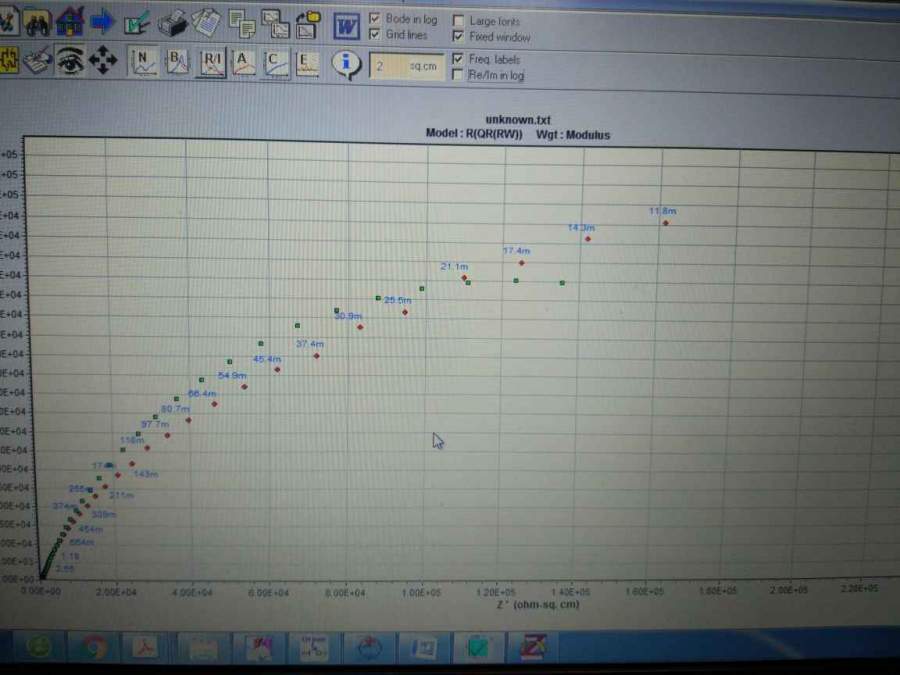Click the yellow circuit model icon

(8, 60)
